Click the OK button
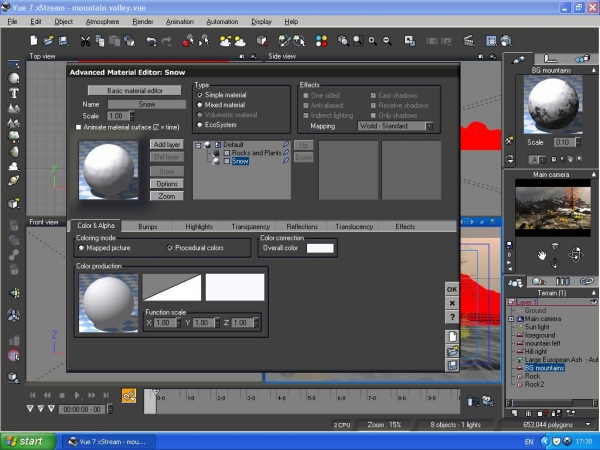This screenshot has height=450, width=600. click(452, 289)
